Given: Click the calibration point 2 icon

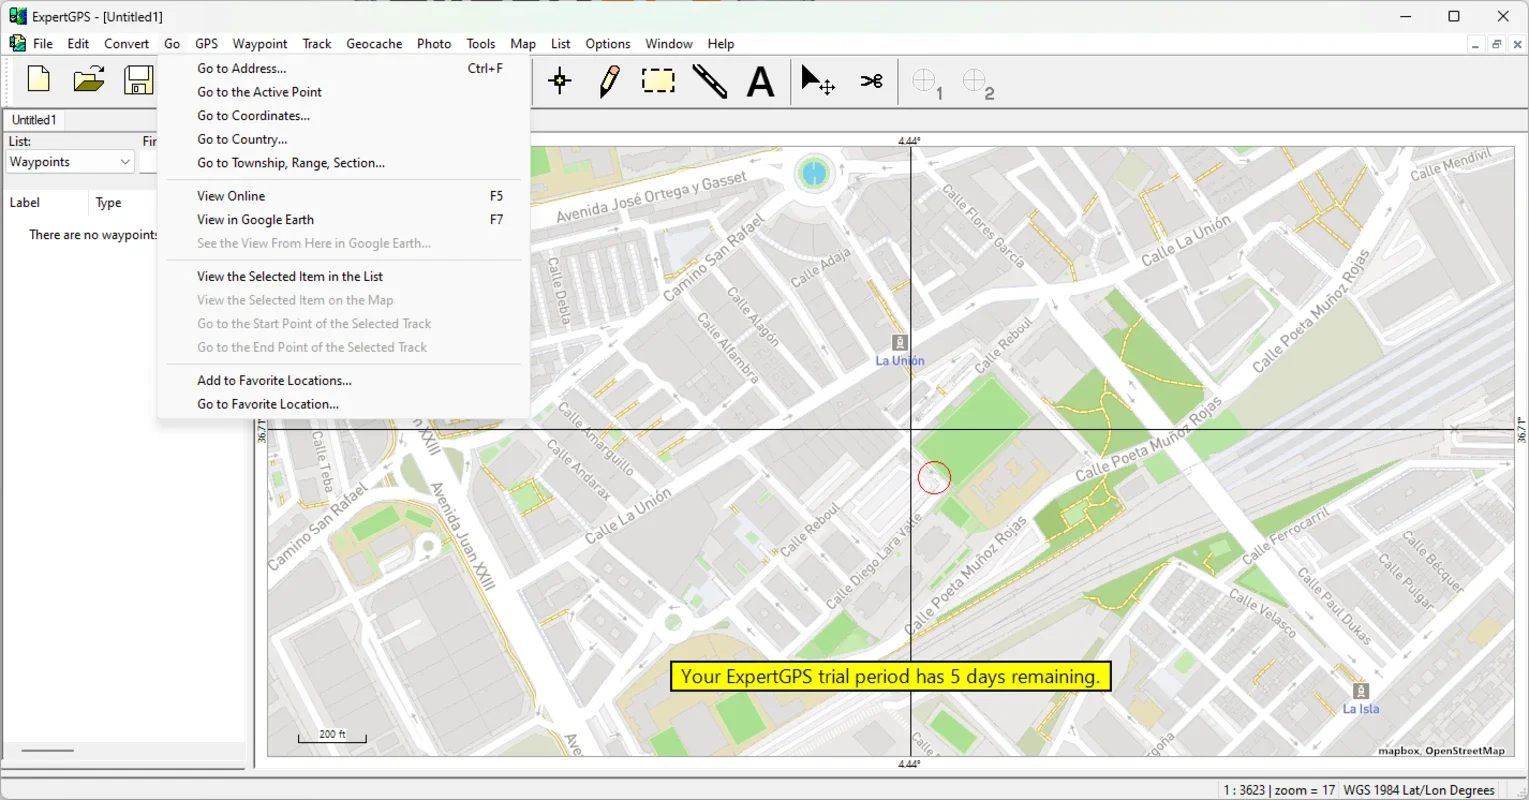Looking at the screenshot, I should click(x=978, y=84).
